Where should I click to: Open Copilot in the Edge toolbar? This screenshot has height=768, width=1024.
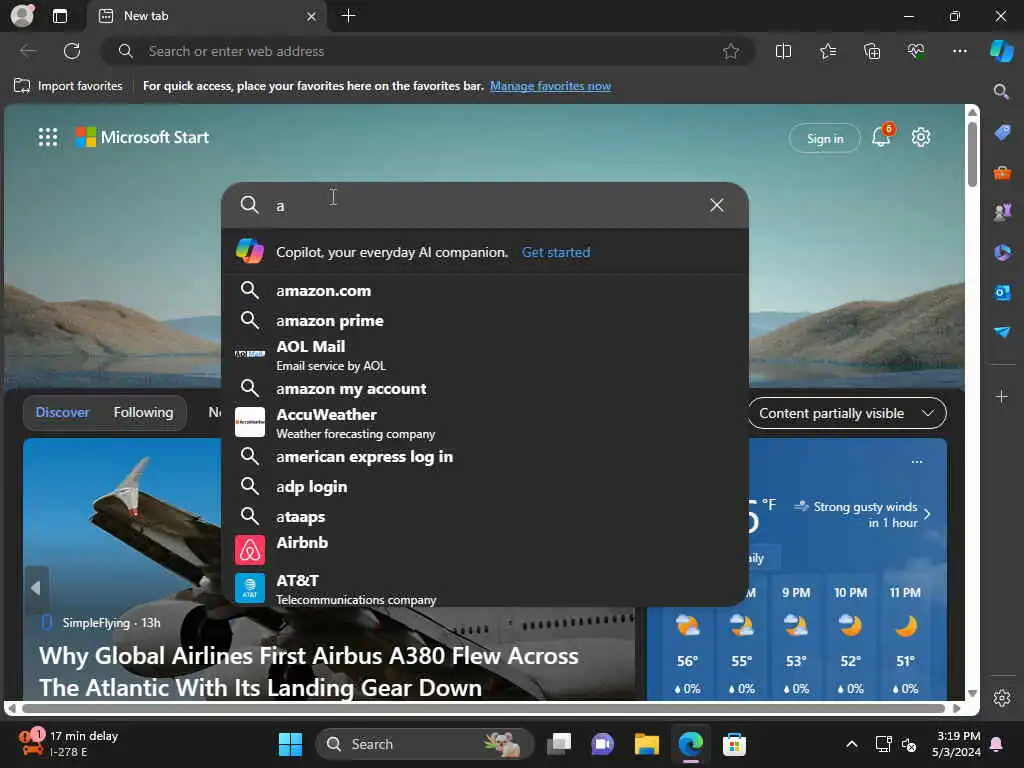(1001, 51)
